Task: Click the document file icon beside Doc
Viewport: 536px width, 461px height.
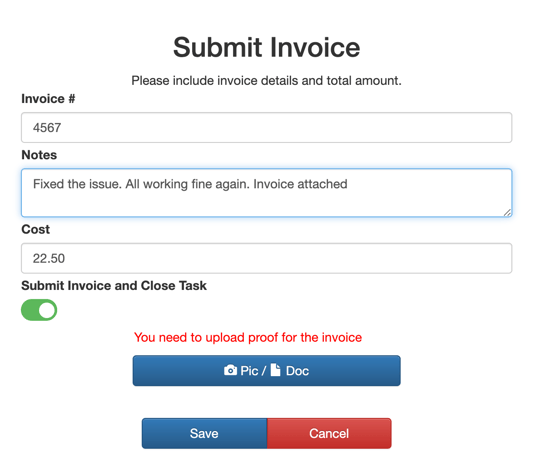Action: click(275, 370)
